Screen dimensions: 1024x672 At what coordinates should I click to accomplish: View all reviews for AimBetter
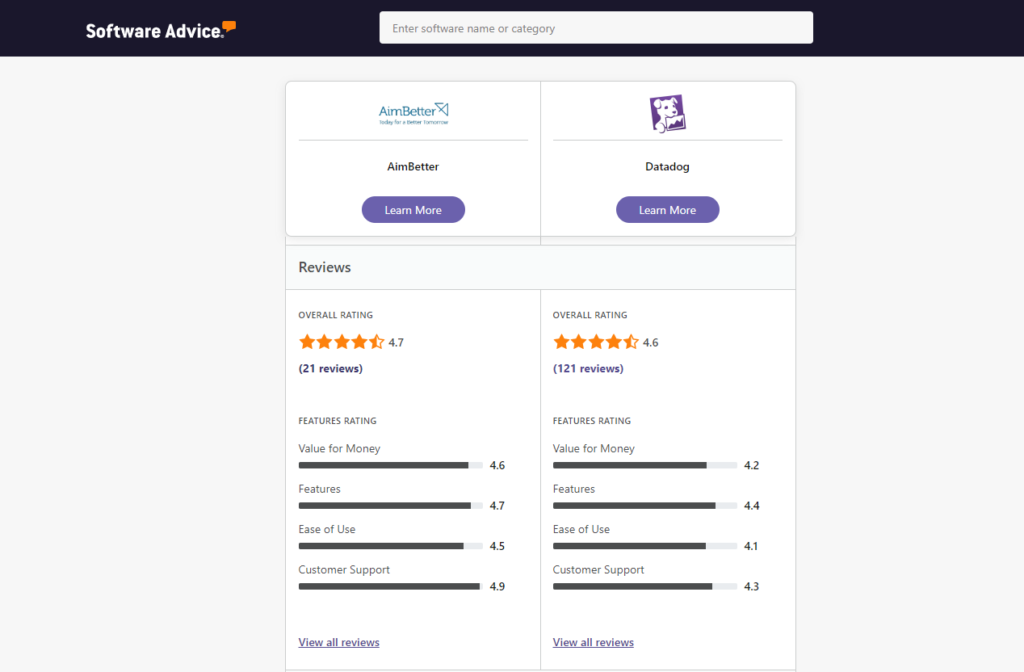coord(338,641)
